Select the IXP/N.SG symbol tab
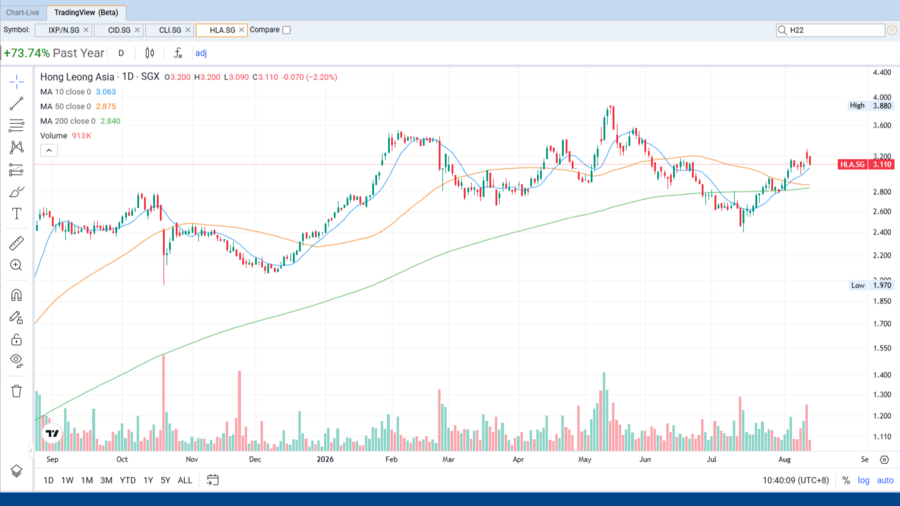This screenshot has width=900, height=506. point(64,30)
